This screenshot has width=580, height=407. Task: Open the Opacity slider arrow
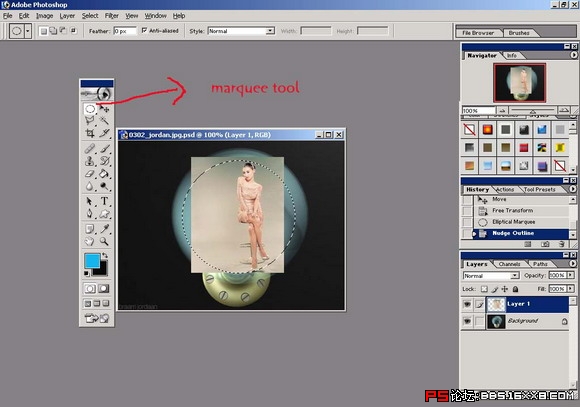pos(571,275)
